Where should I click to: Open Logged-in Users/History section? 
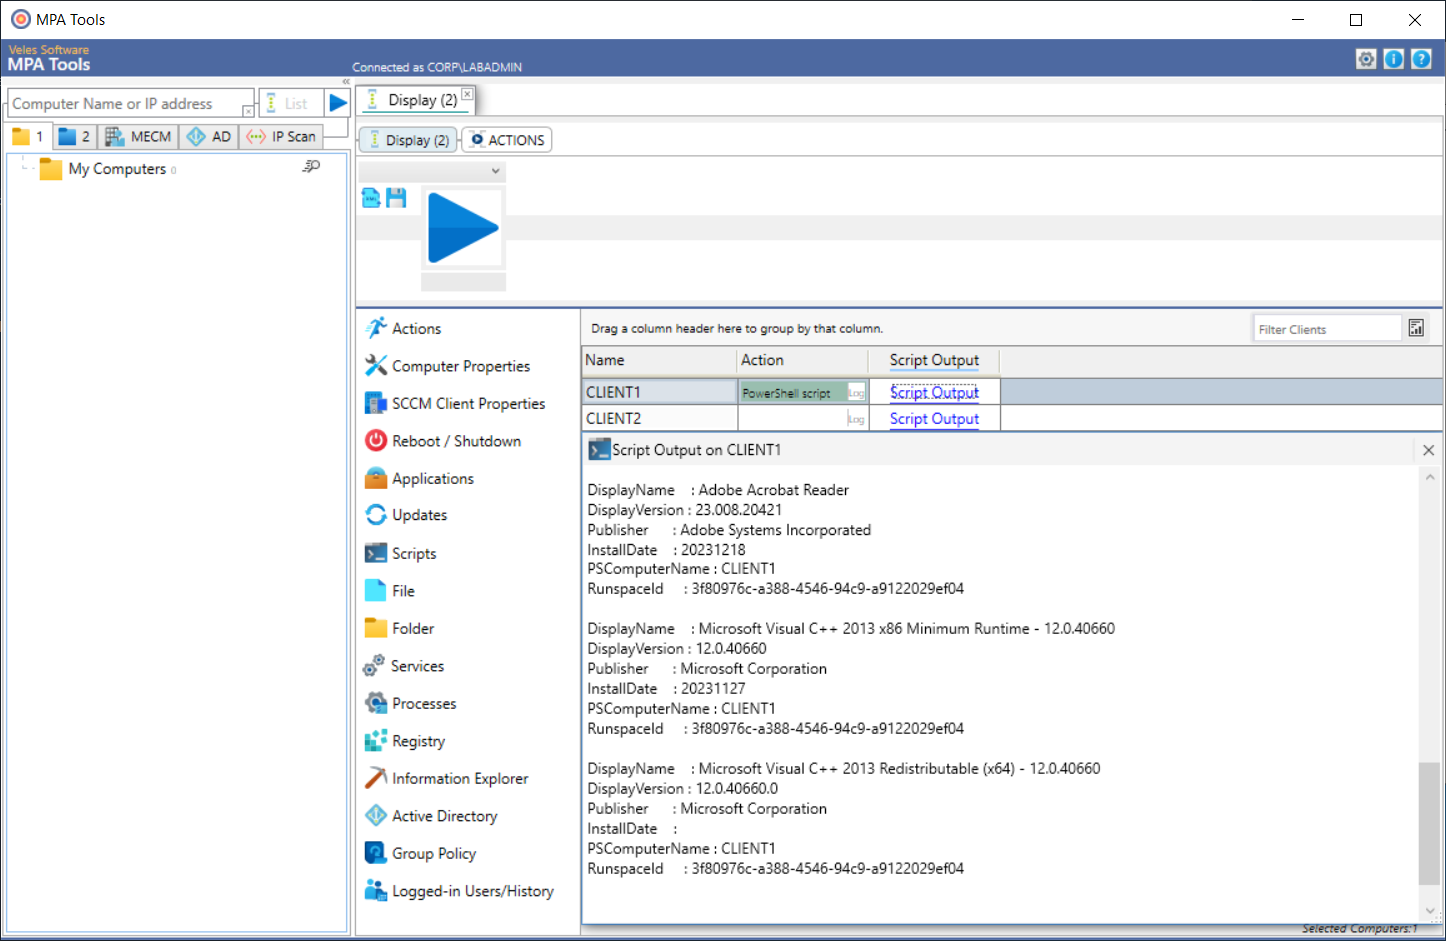point(459,891)
